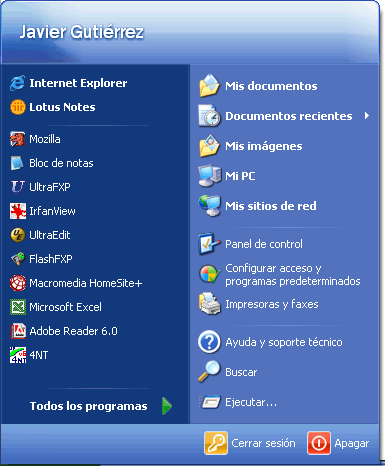The image size is (385, 466).
Task: Open Ayuda y soporte técnico label
Action: tap(284, 343)
